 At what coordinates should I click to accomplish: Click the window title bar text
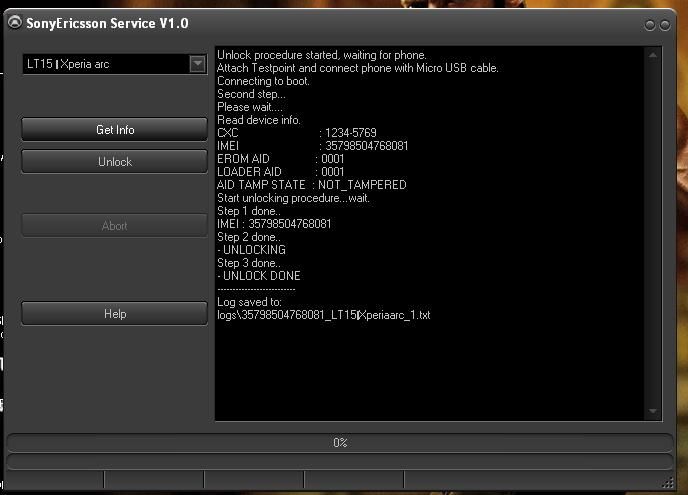click(107, 24)
